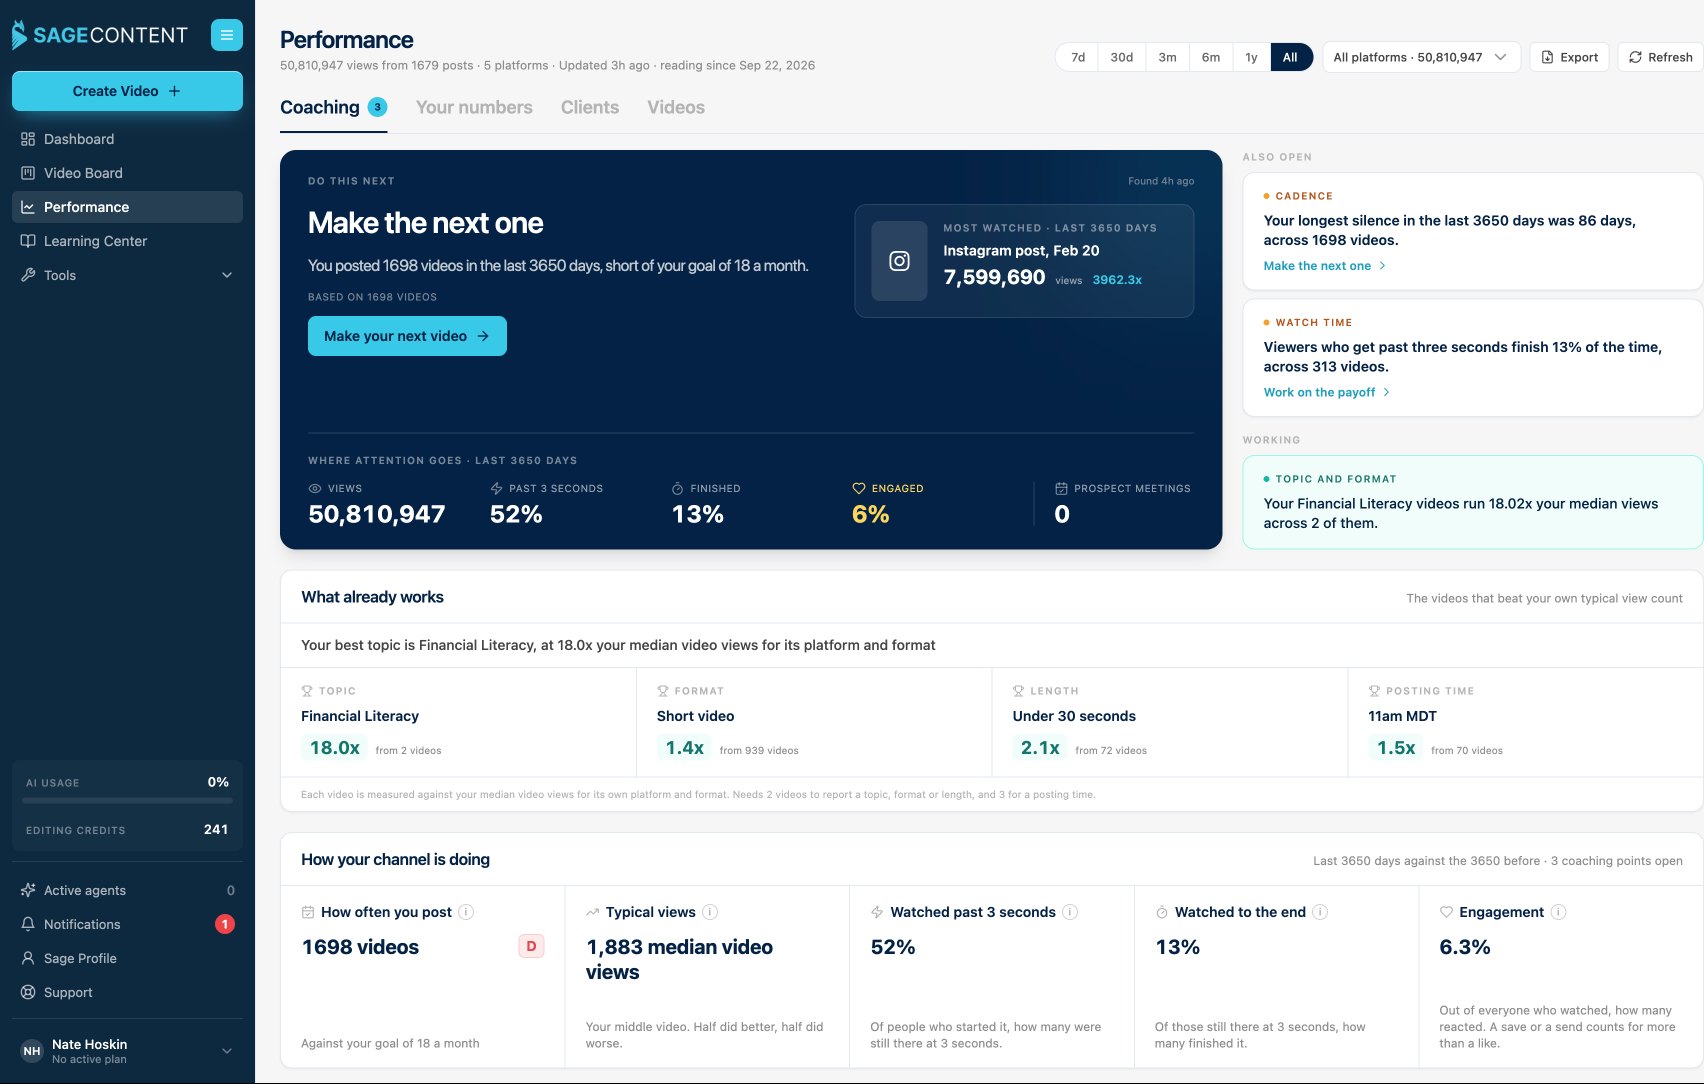This screenshot has height=1084, width=1704.
Task: Click the Notifications bell icon
Action: click(28, 924)
